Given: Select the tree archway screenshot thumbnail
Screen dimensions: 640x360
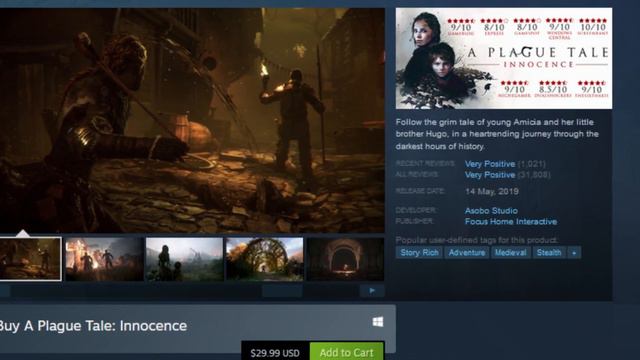Looking at the screenshot, I should click(x=265, y=259).
